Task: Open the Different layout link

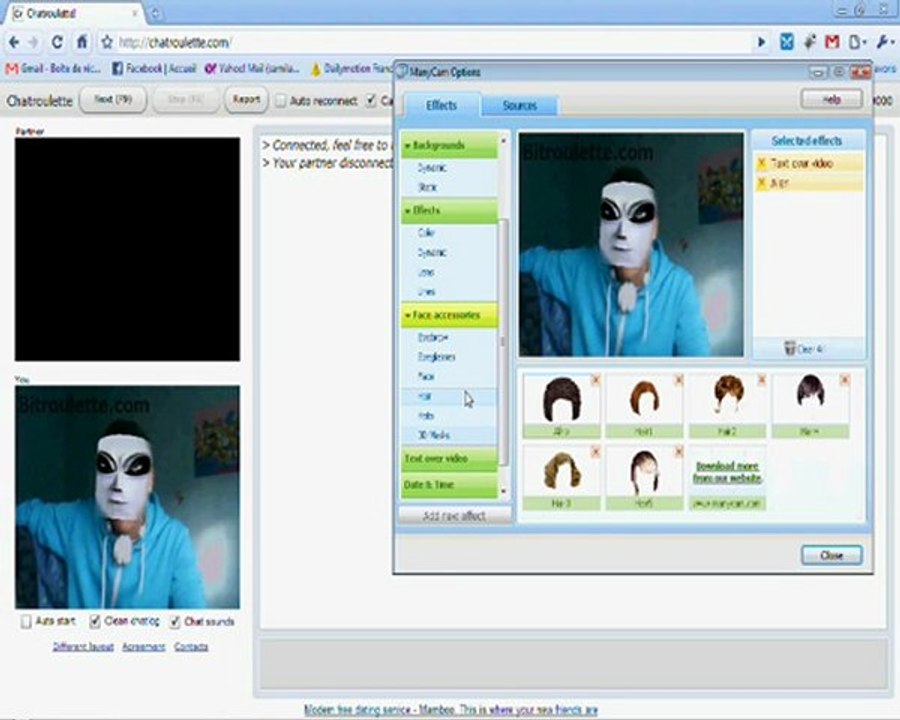Action: [x=83, y=647]
